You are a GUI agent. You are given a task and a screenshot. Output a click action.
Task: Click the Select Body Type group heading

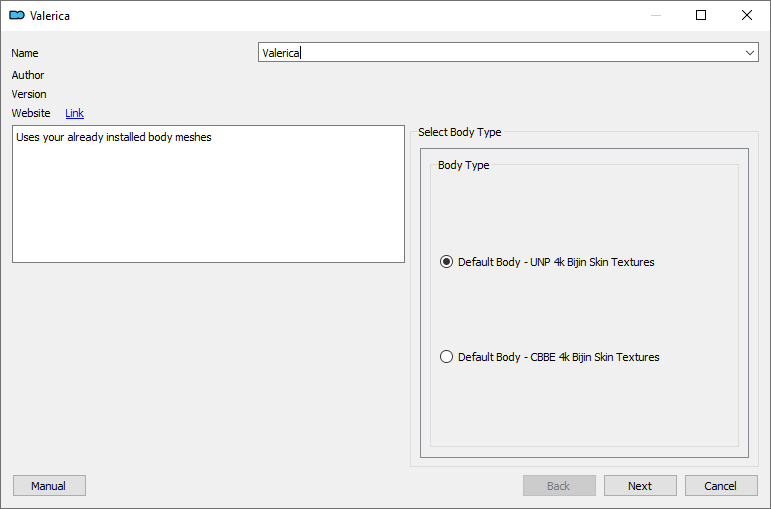pos(460,132)
